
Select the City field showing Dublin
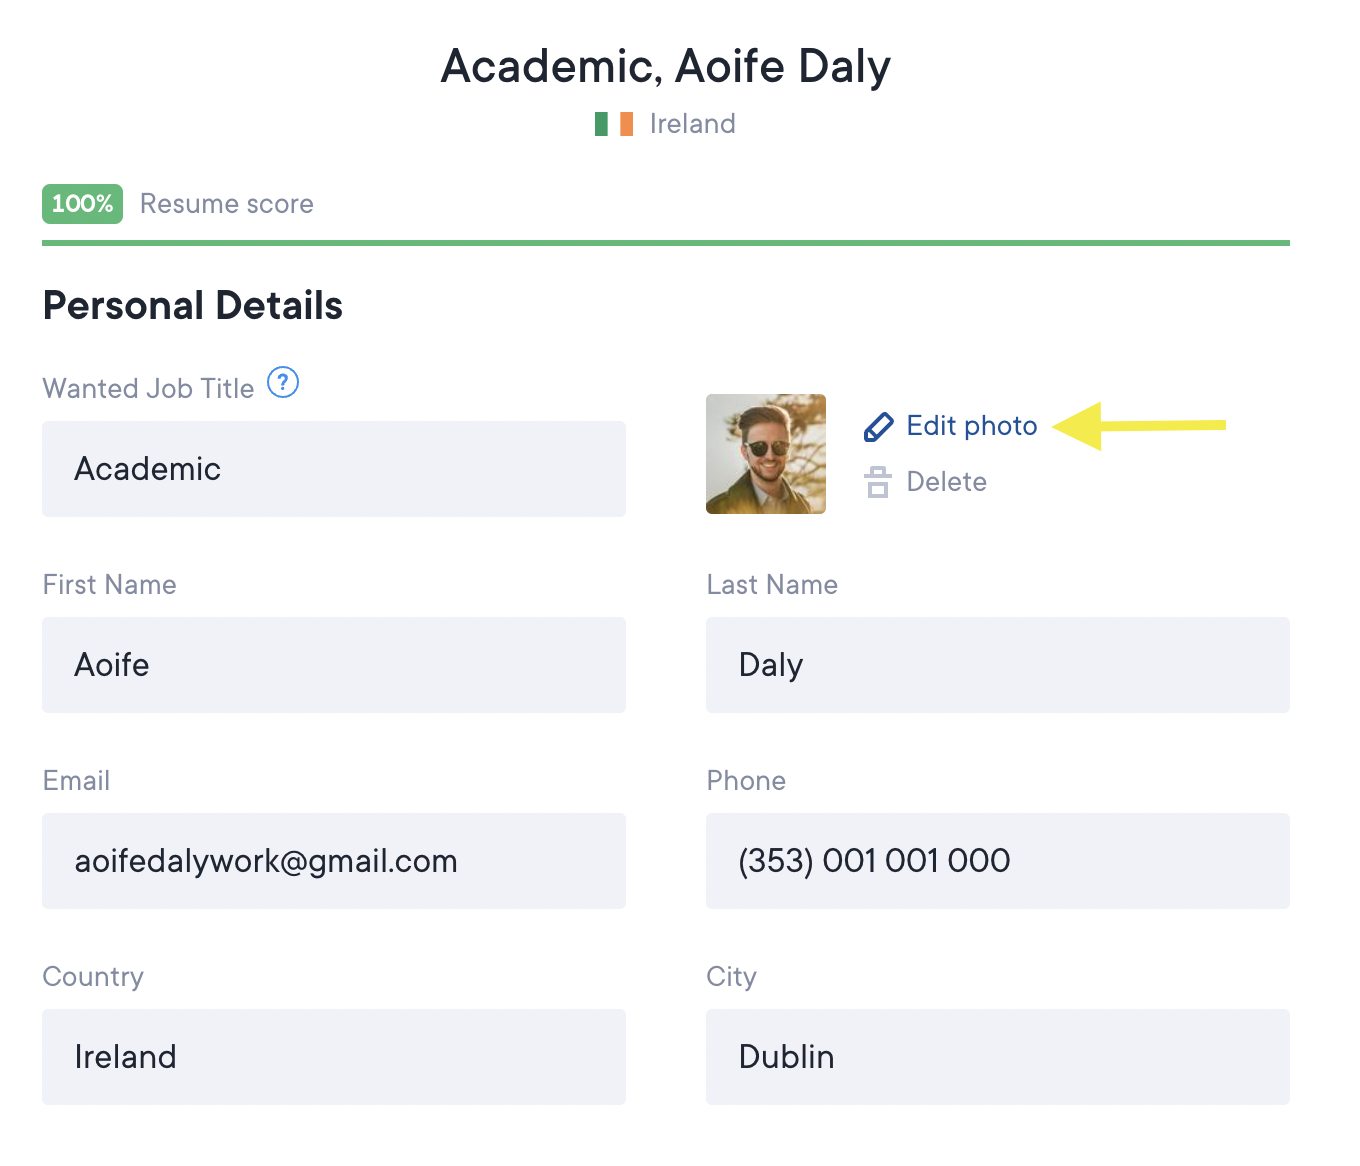pos(997,1057)
